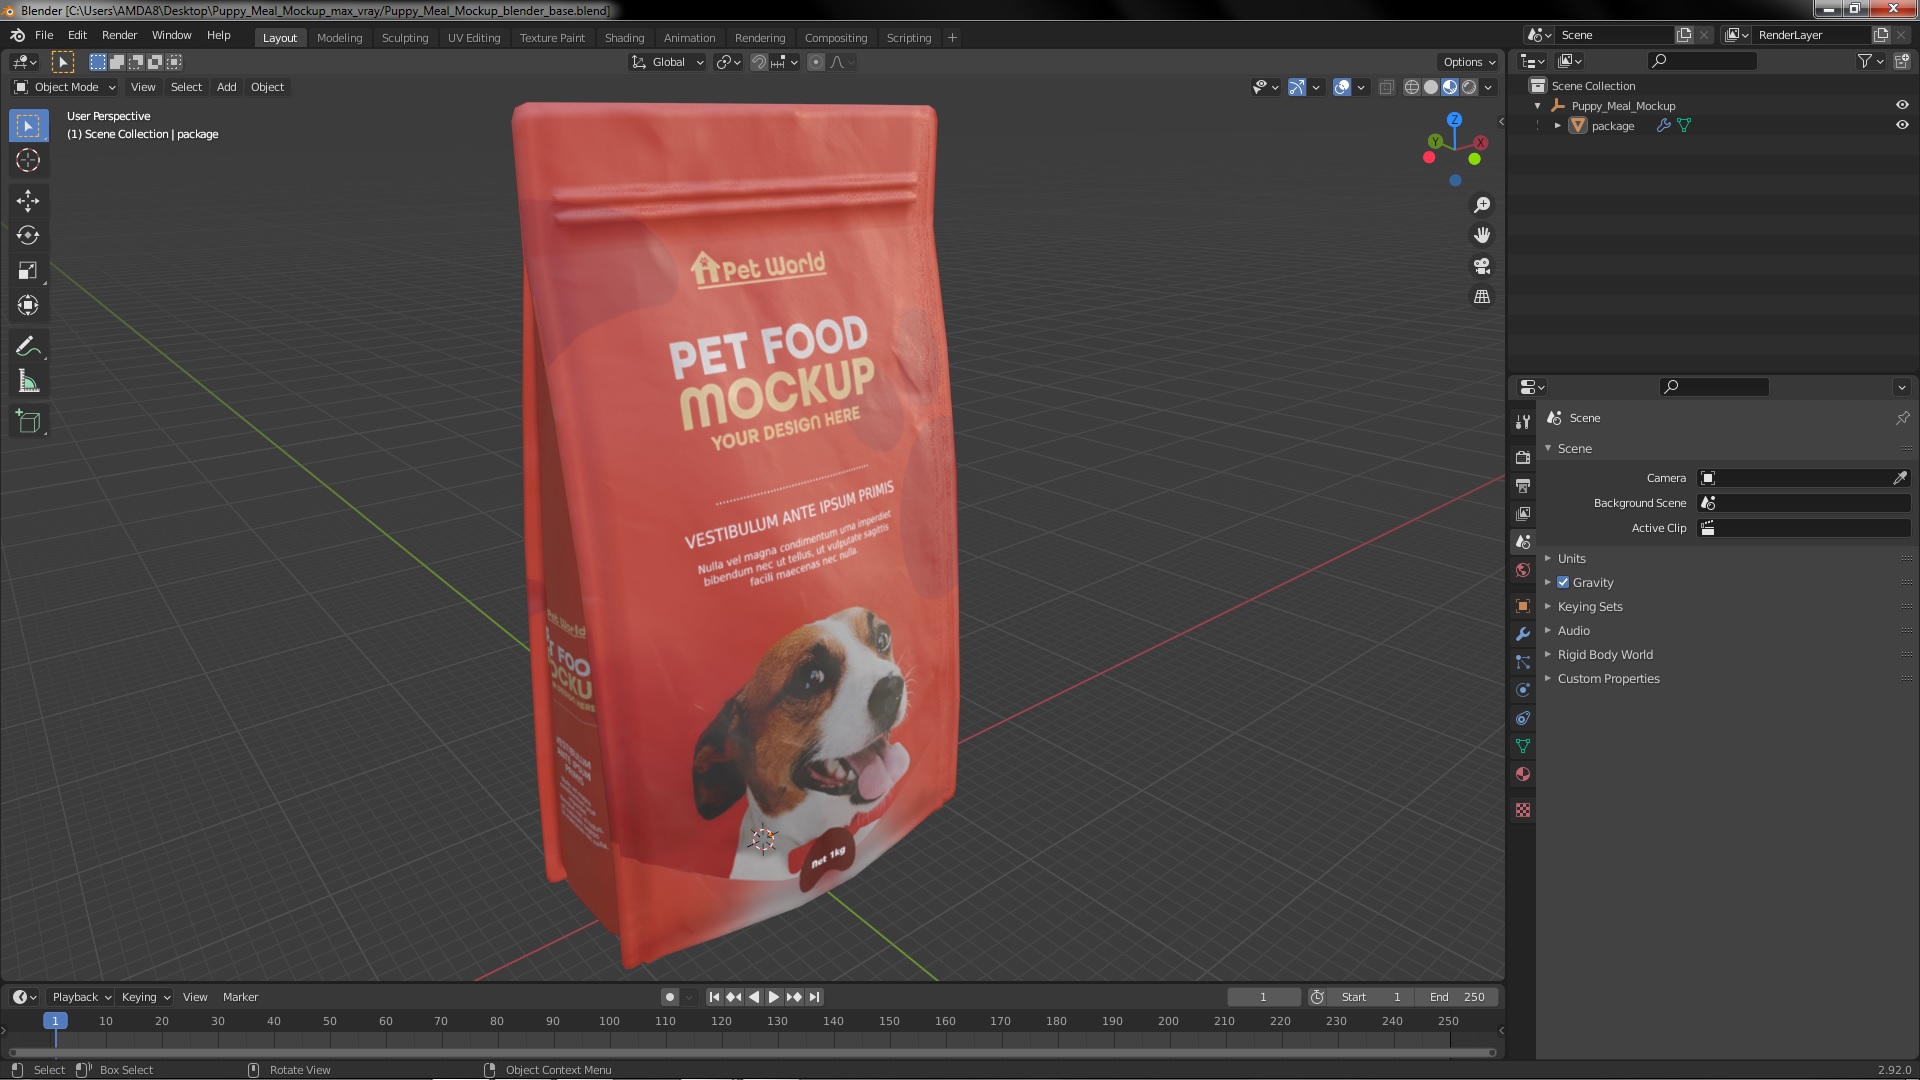The image size is (1920, 1080).
Task: Switch to the Modeling workspace tab
Action: pyautogui.click(x=339, y=38)
